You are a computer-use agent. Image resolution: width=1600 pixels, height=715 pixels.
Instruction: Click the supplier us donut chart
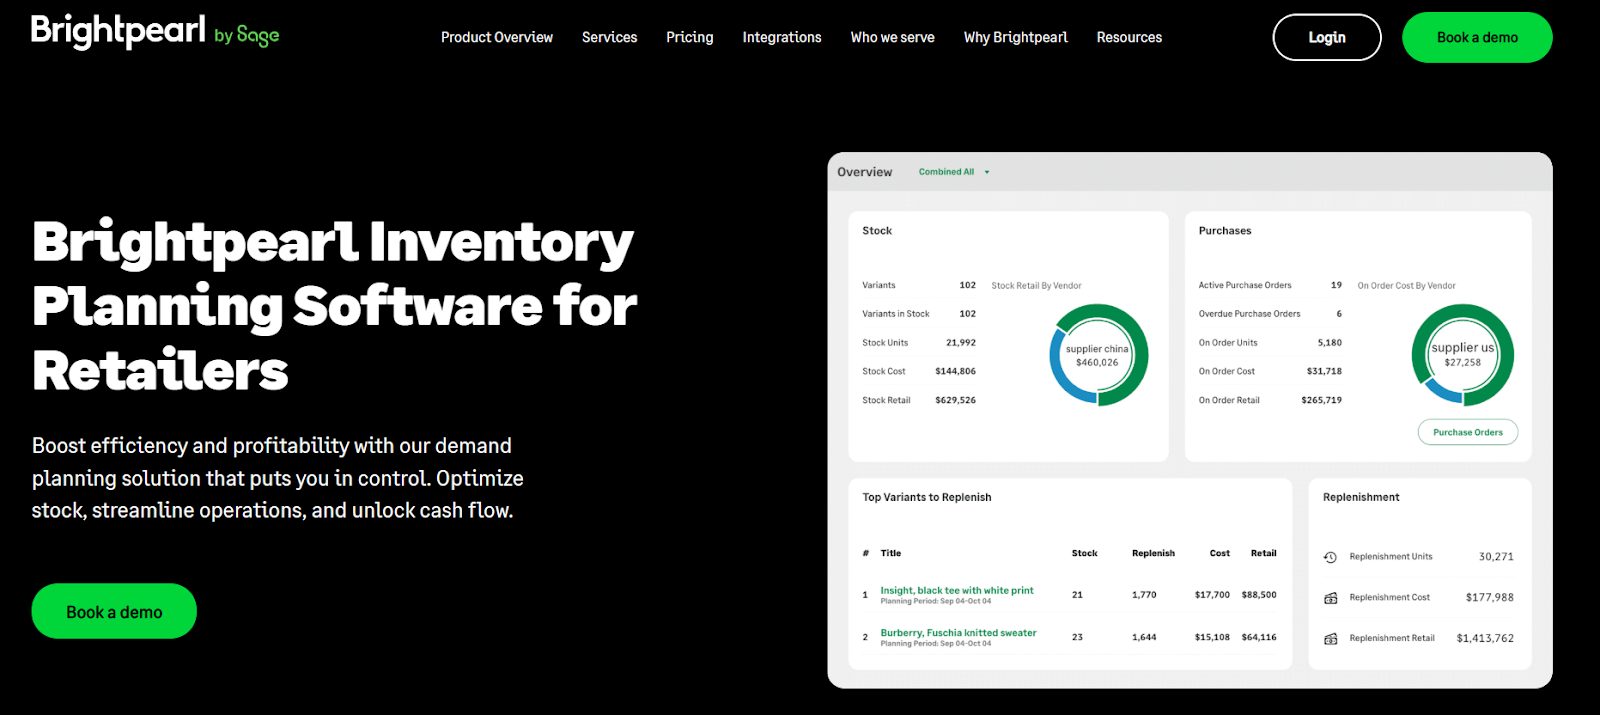(x=1462, y=355)
